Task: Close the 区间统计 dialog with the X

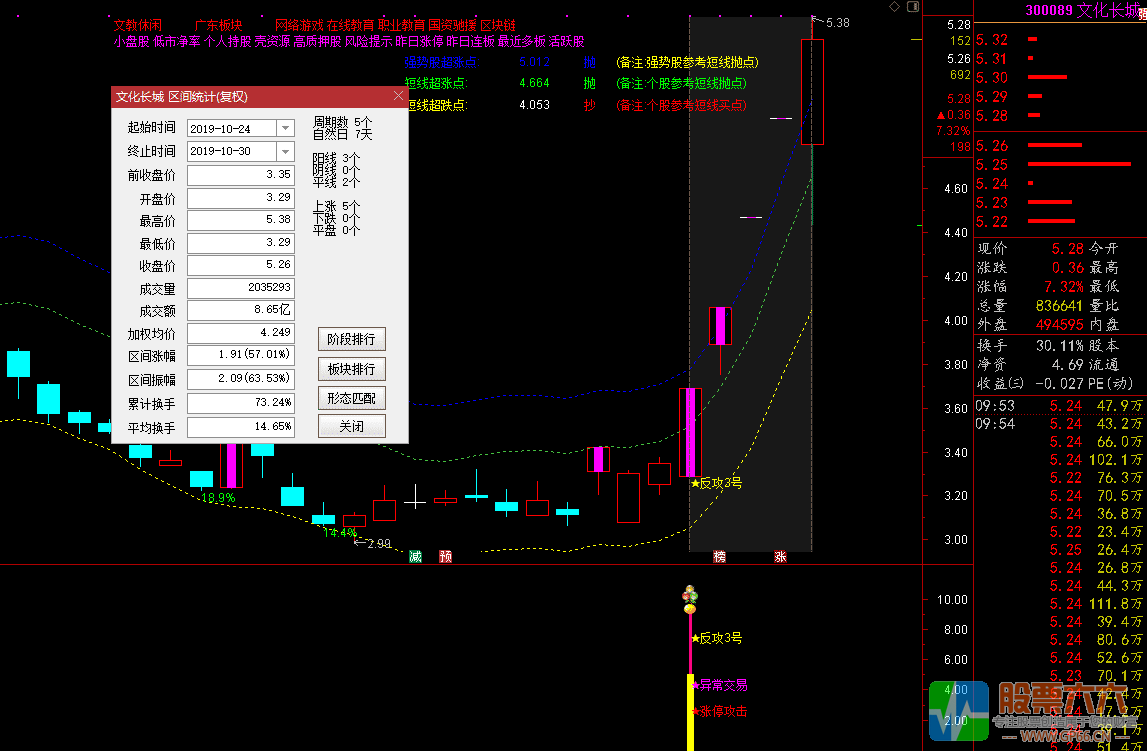Action: [398, 97]
